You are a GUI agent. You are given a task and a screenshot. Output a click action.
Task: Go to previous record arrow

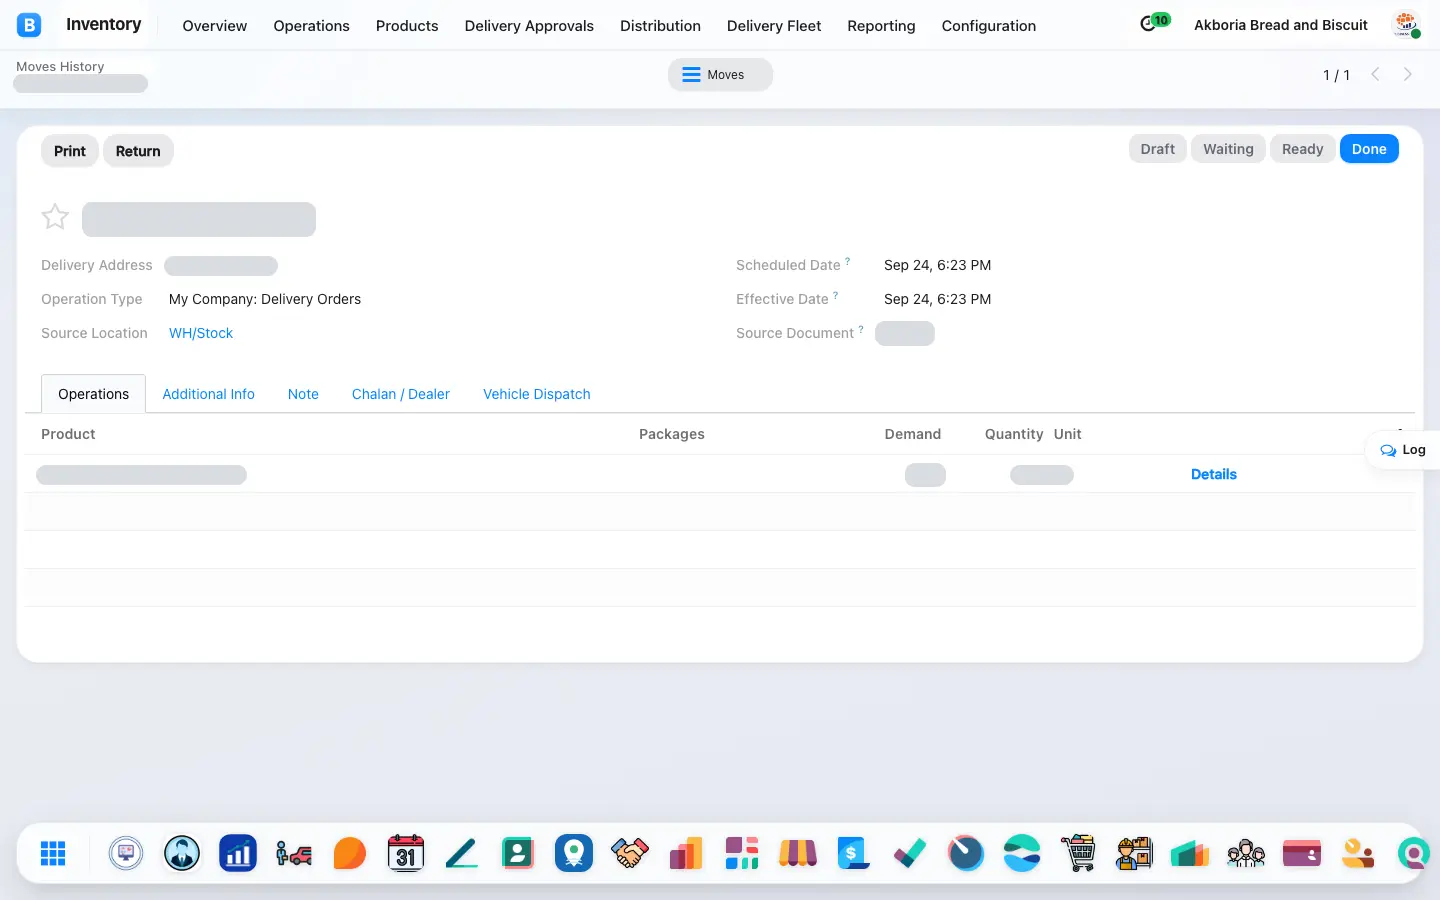tap(1376, 74)
